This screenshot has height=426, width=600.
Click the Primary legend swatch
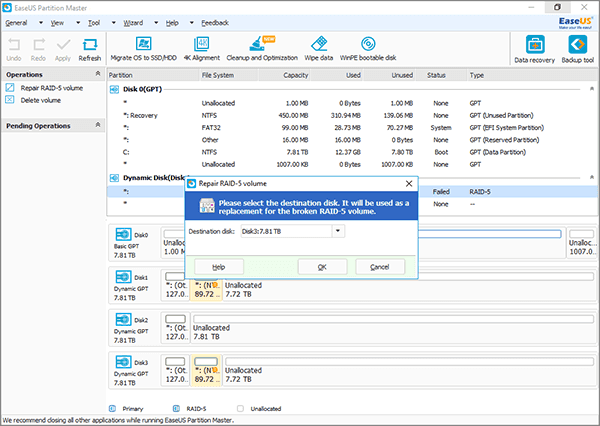pyautogui.click(x=112, y=408)
